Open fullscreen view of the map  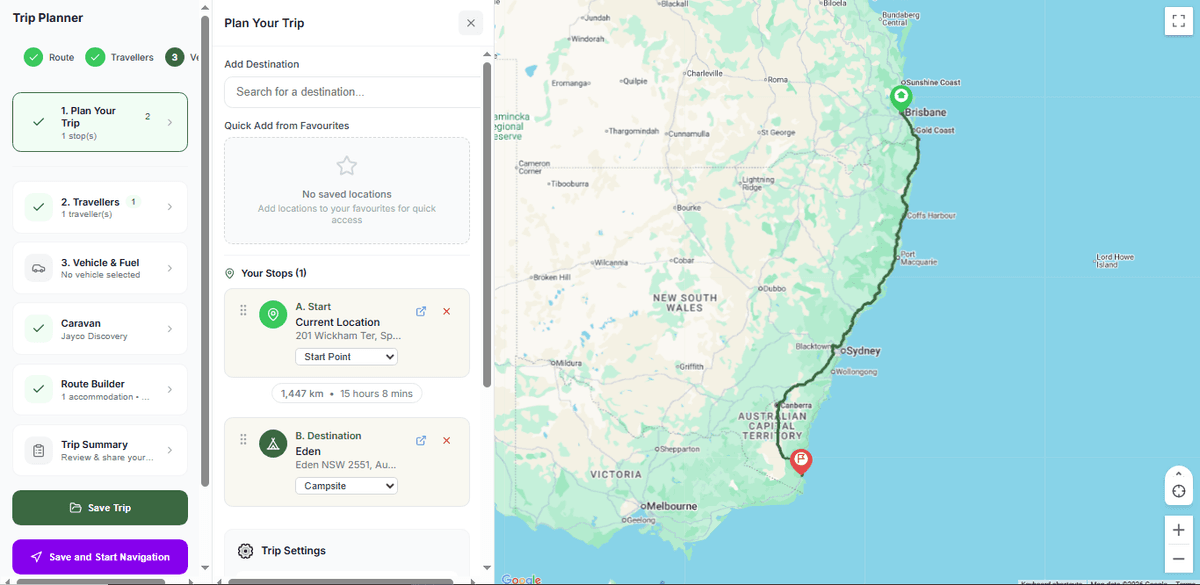pos(1178,20)
